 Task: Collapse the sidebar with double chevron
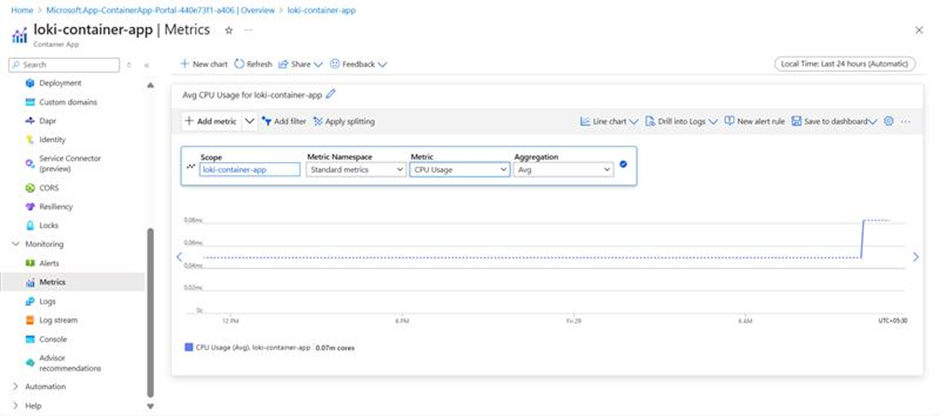tap(146, 65)
